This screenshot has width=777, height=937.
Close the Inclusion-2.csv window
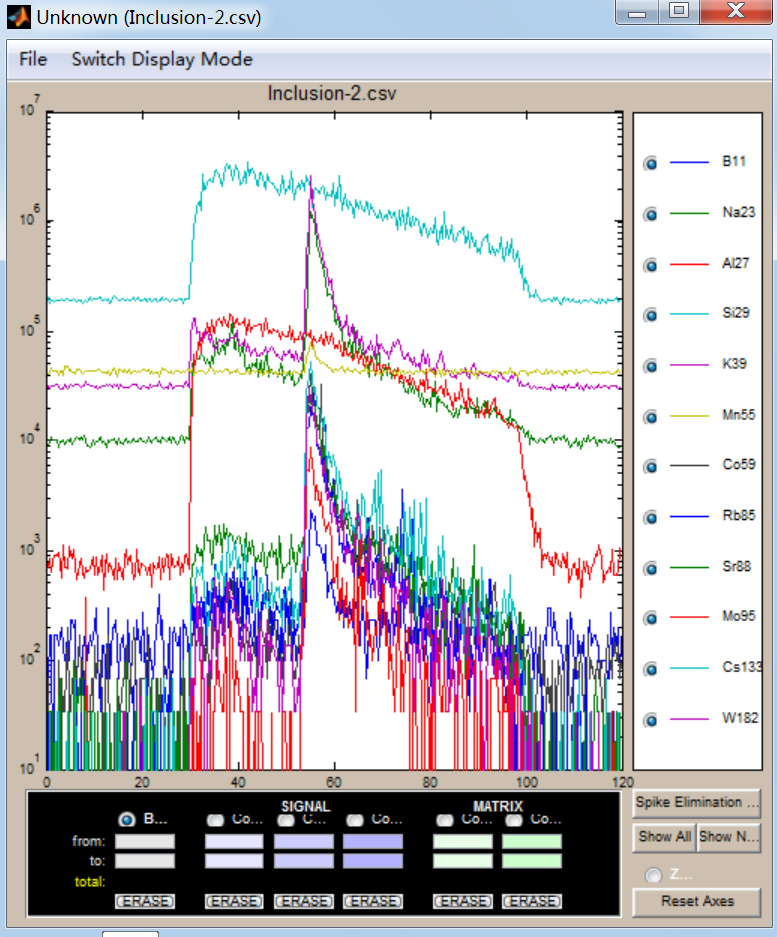tap(736, 11)
